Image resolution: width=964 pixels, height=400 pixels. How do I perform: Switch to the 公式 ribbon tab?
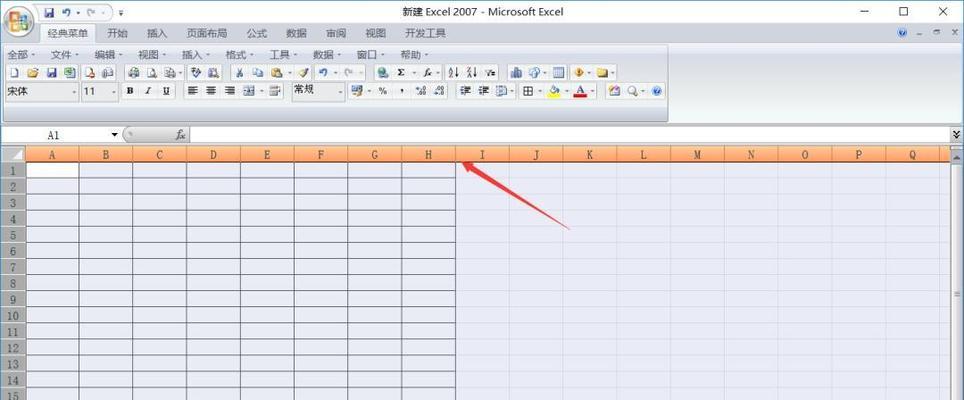[256, 33]
